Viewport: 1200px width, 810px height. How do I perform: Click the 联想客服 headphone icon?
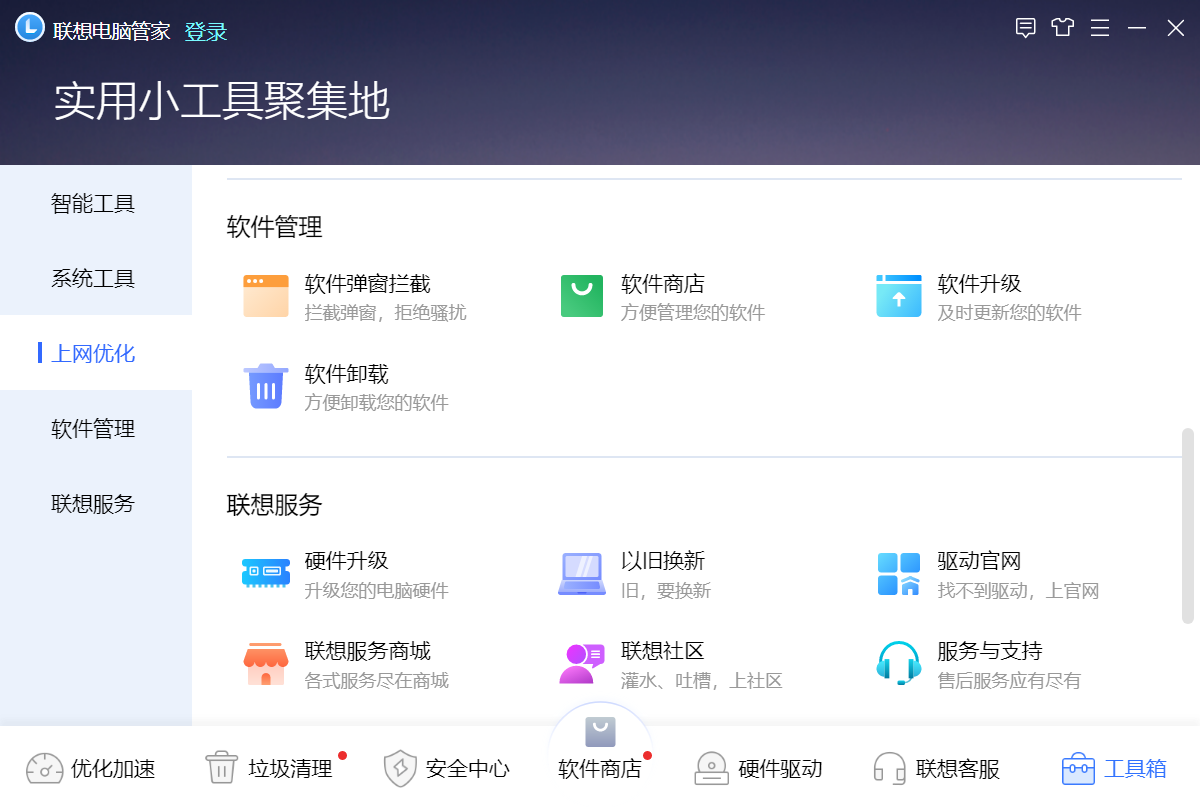tap(890, 768)
